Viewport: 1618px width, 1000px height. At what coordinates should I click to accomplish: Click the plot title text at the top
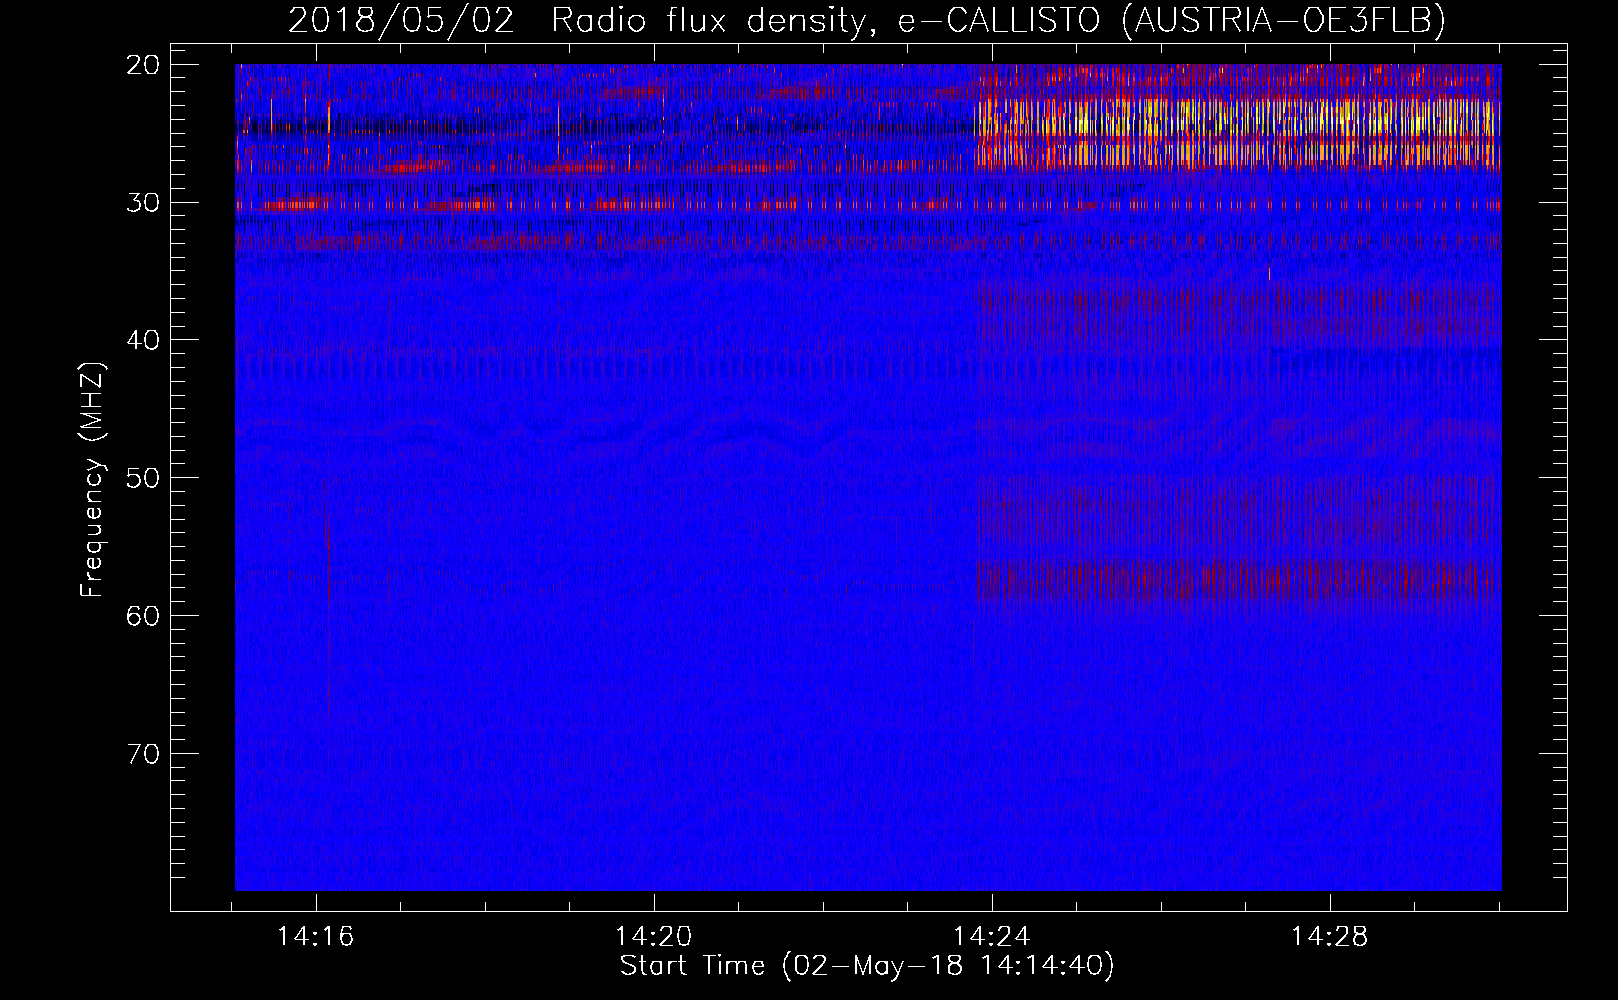point(866,19)
